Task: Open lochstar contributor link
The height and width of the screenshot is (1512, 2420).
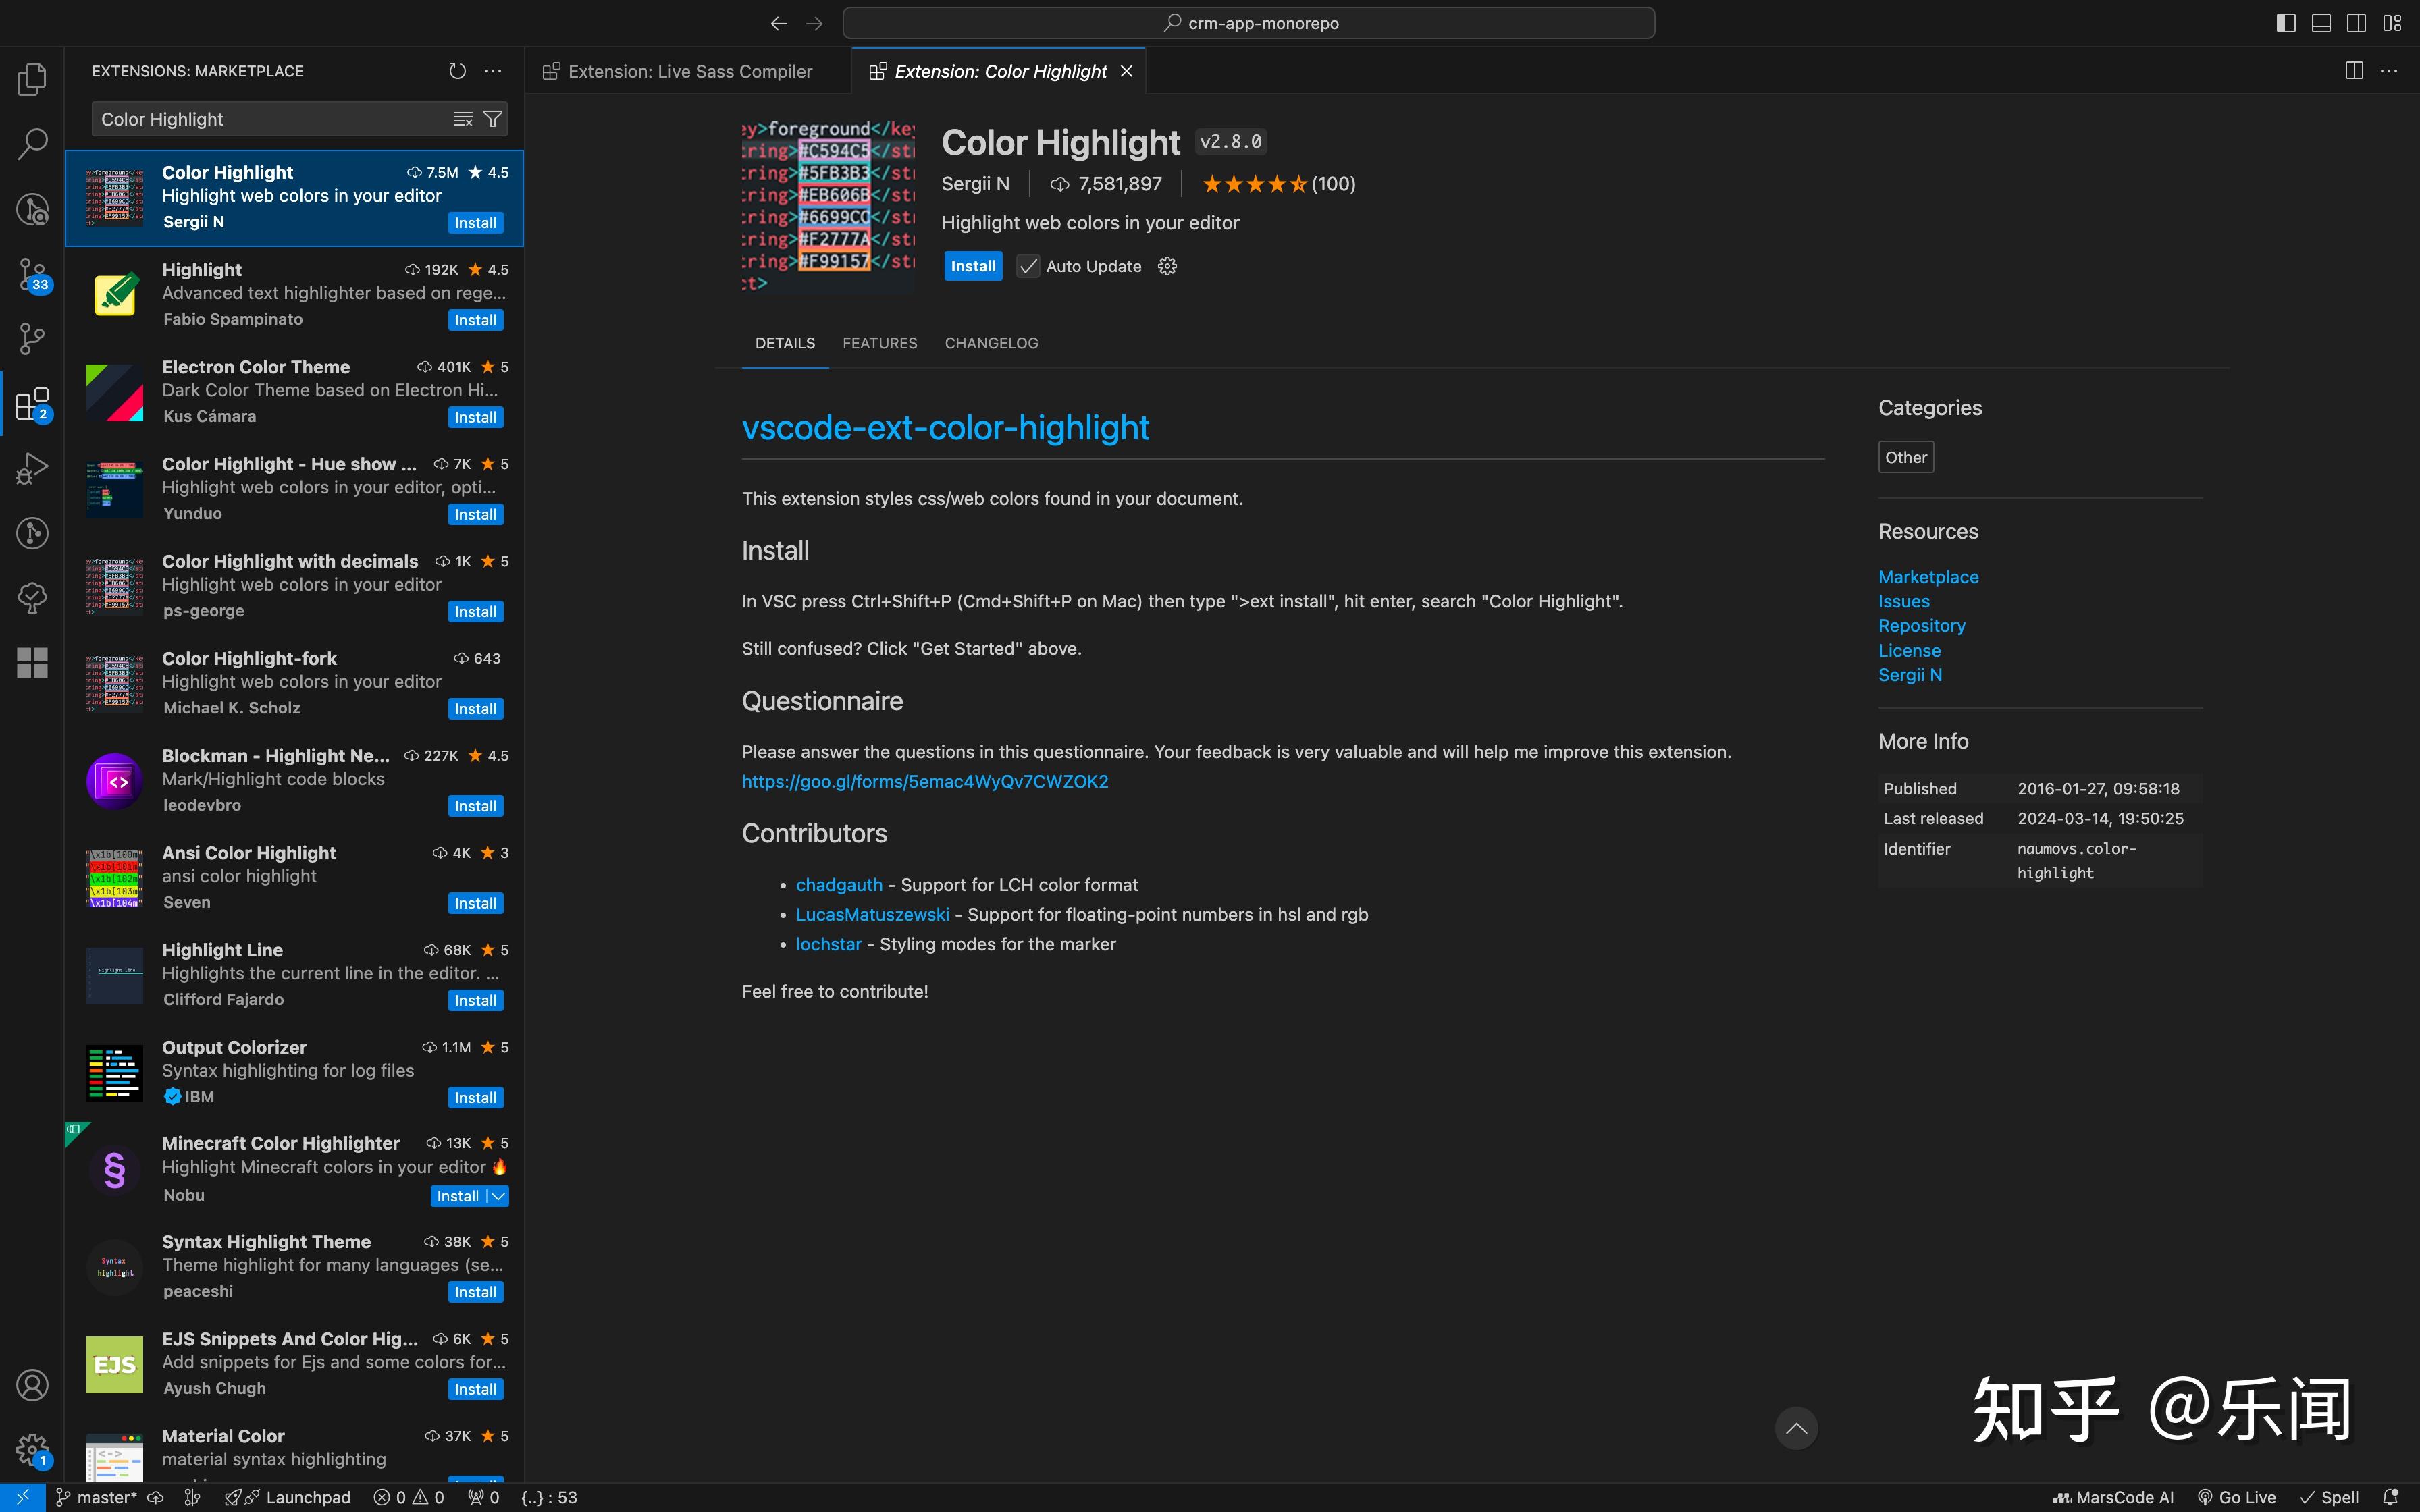Action: tap(828, 944)
